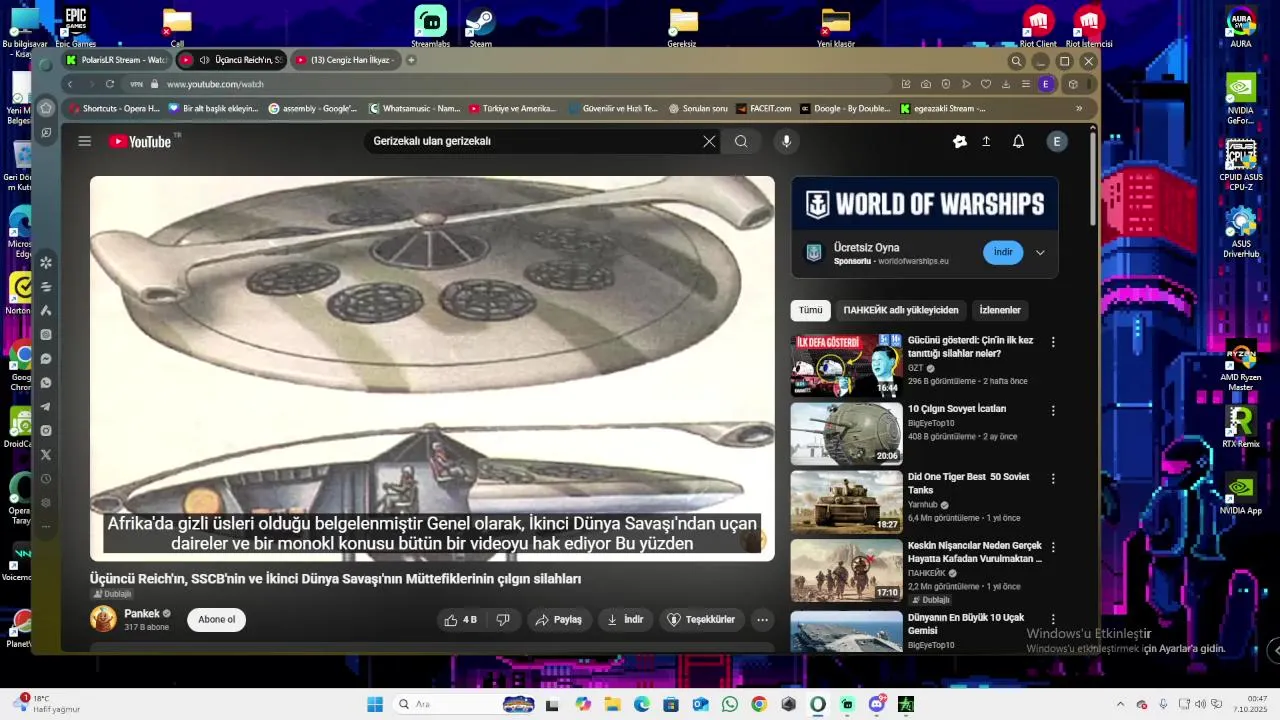Open "Whatsamusic" bookmark
This screenshot has height=720, width=1280.
pos(415,108)
